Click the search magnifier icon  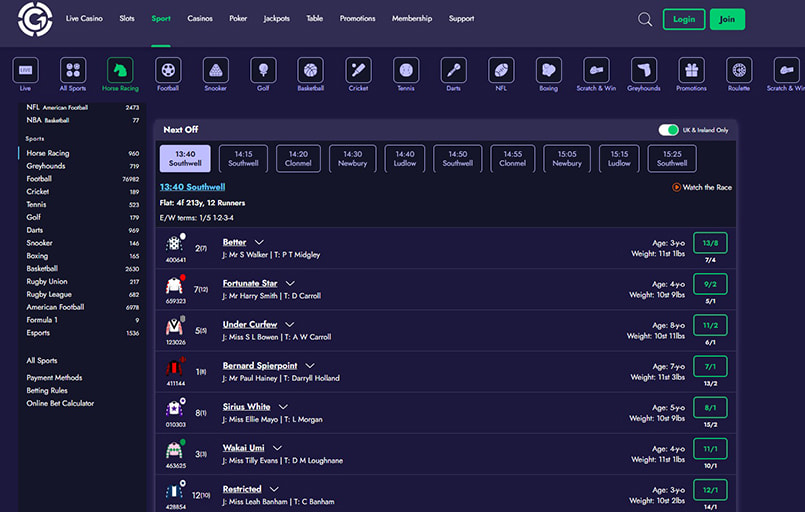click(x=645, y=19)
